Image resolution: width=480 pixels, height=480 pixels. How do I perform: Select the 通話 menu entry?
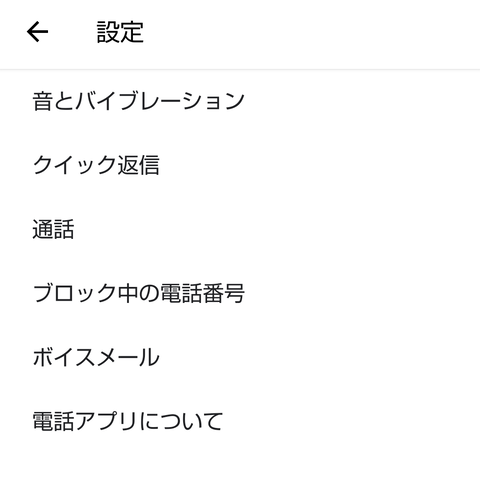(240, 229)
